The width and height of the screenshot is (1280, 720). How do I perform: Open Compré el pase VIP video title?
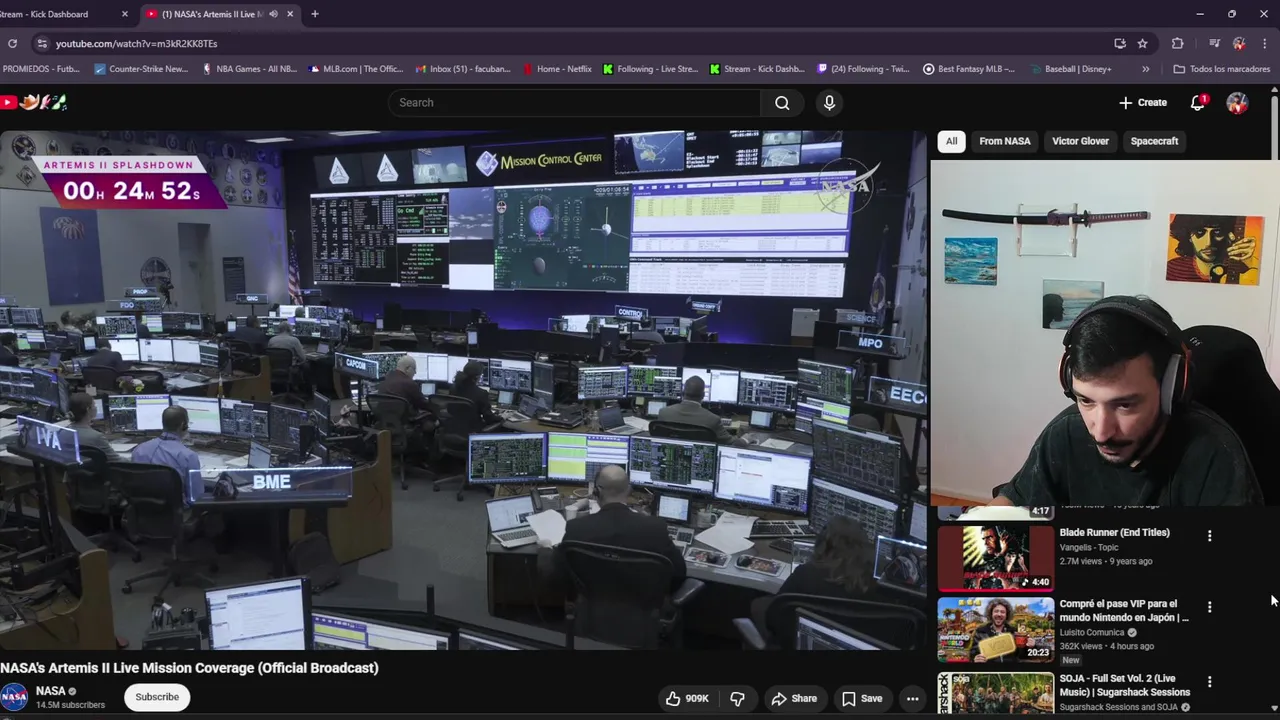click(x=1124, y=611)
